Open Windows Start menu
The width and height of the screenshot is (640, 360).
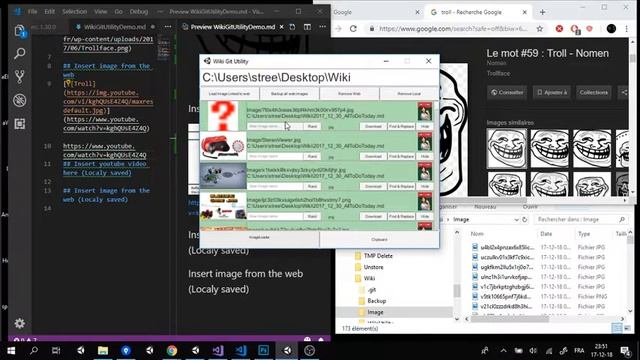11,350
